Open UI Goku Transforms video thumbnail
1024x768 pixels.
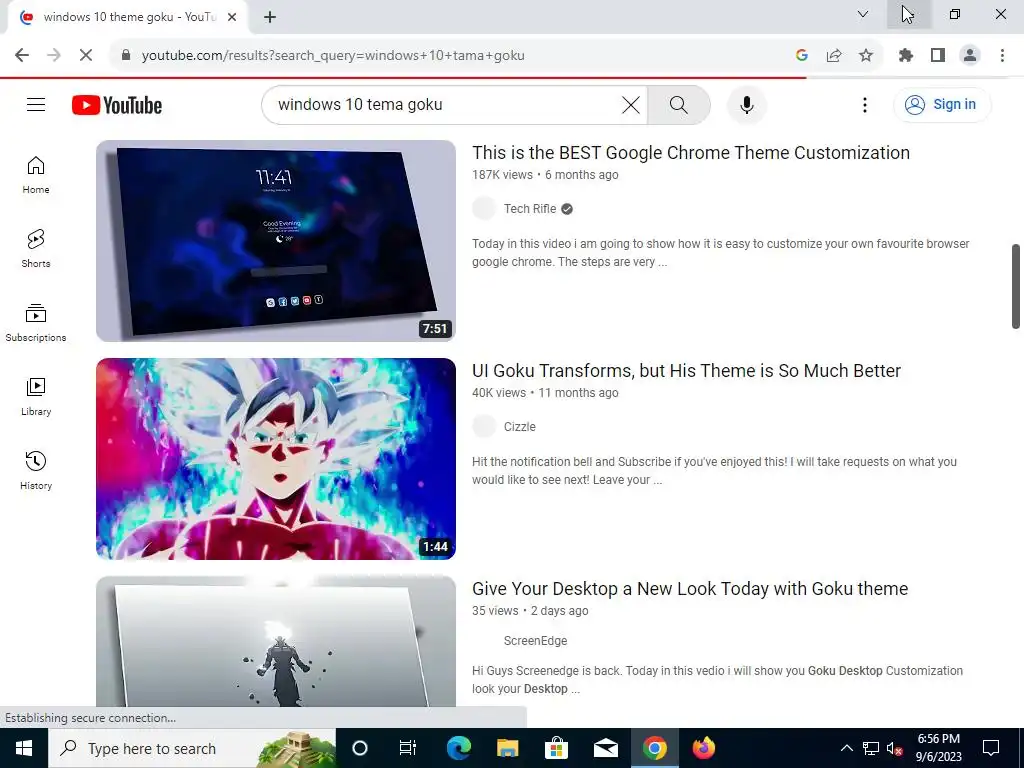[x=276, y=458]
